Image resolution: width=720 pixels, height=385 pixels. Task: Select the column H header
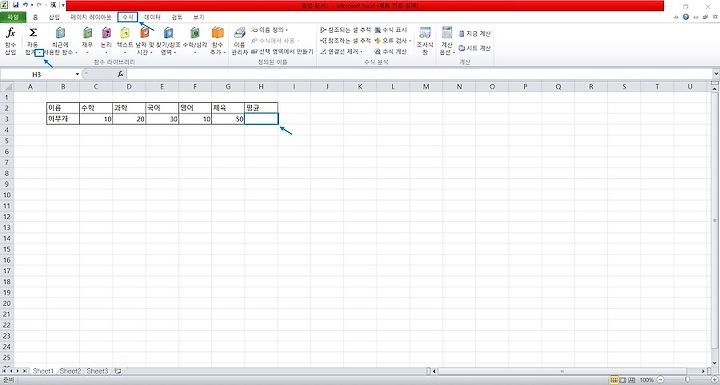click(261, 86)
